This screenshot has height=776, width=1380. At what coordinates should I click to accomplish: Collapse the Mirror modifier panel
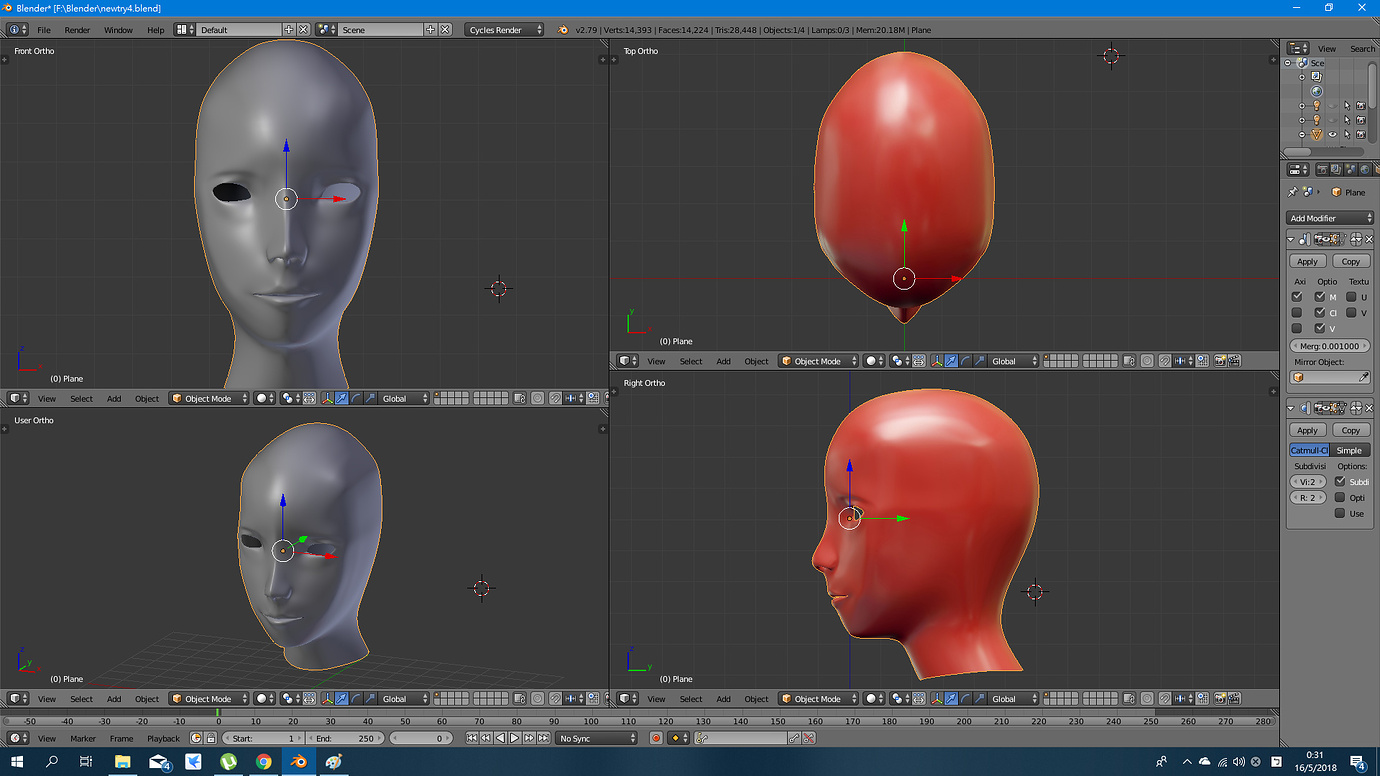[x=1291, y=239]
